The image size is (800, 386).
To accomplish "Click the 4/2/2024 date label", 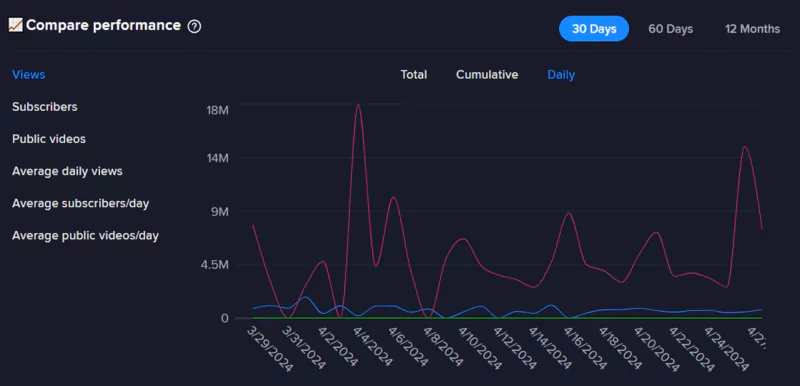I will (338, 347).
